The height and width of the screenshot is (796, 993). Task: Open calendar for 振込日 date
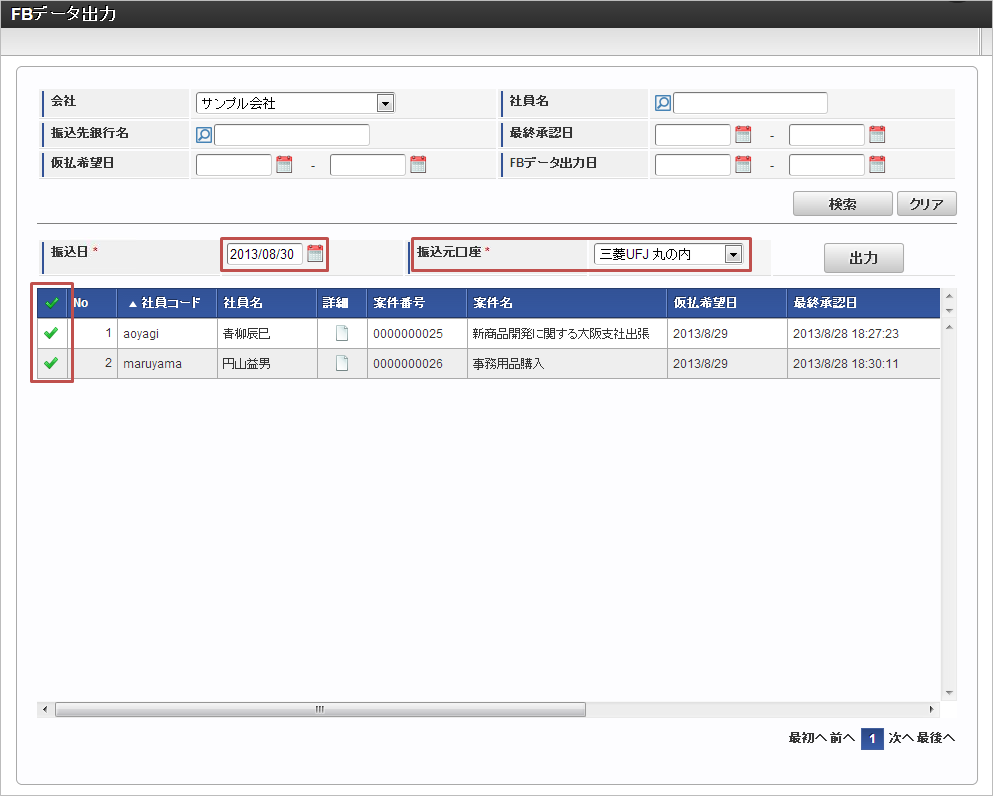tap(315, 254)
